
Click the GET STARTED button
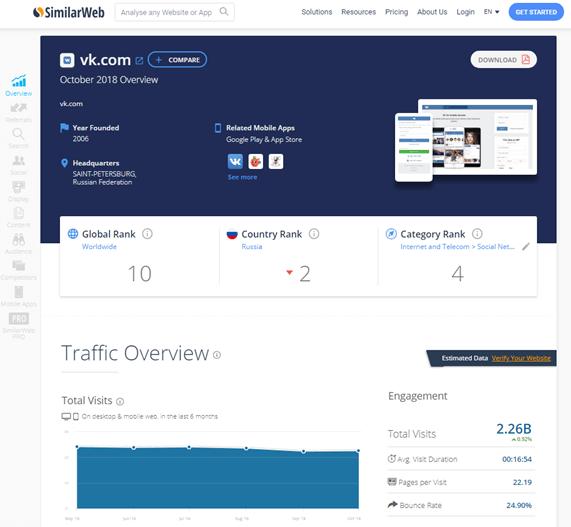click(536, 12)
